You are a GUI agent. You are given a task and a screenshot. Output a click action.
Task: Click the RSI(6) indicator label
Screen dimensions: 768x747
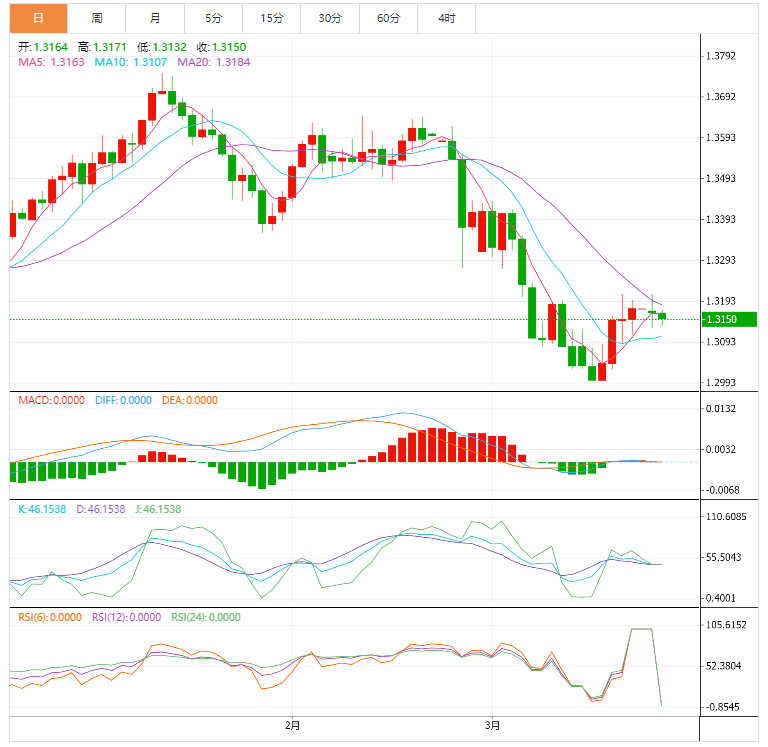coord(50,617)
